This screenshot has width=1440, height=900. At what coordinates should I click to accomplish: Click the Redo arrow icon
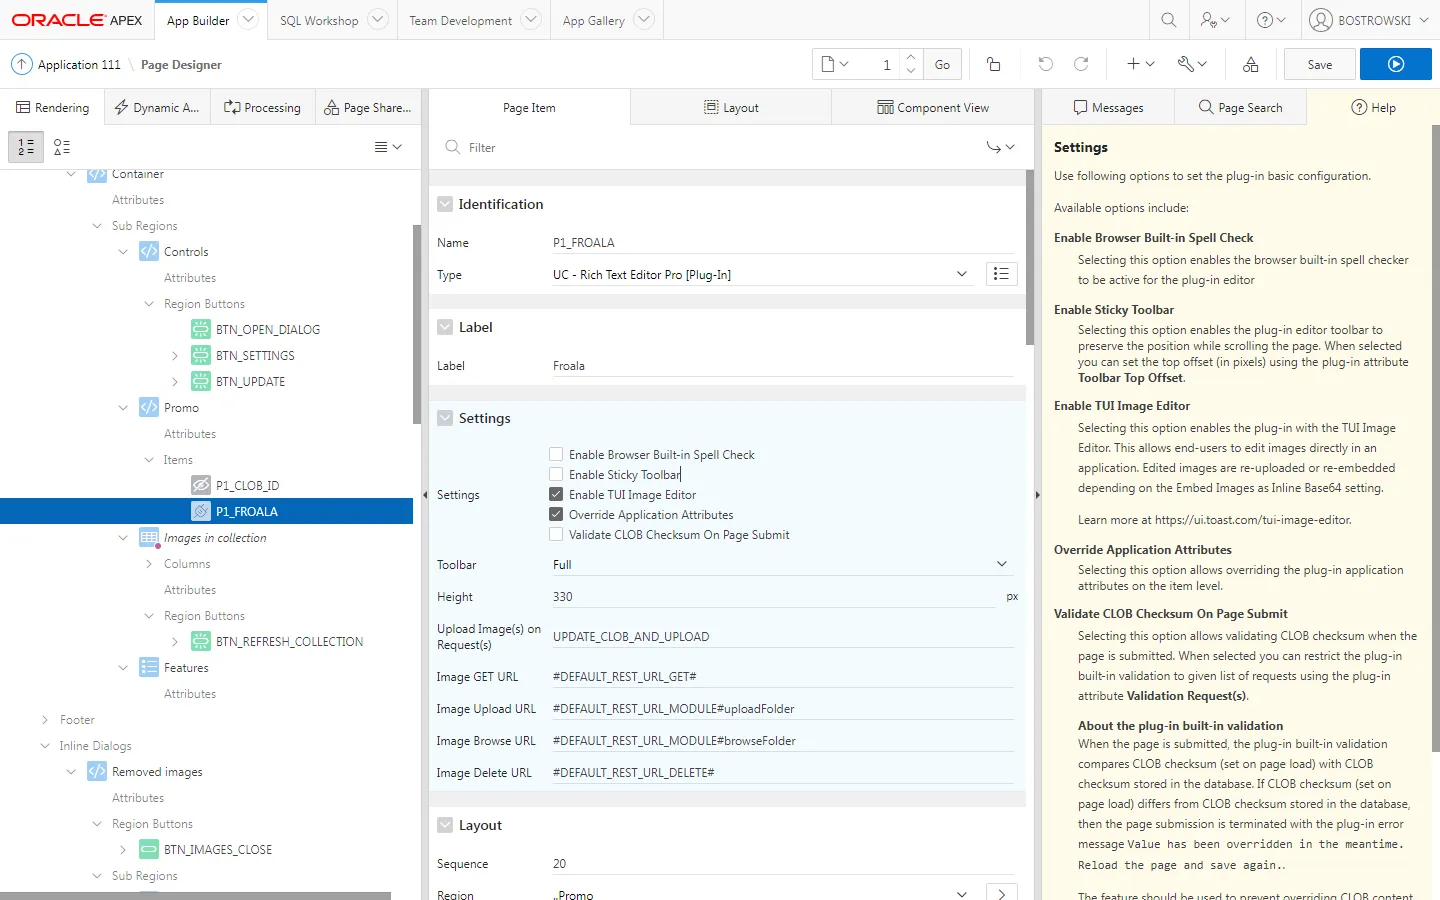1081,64
